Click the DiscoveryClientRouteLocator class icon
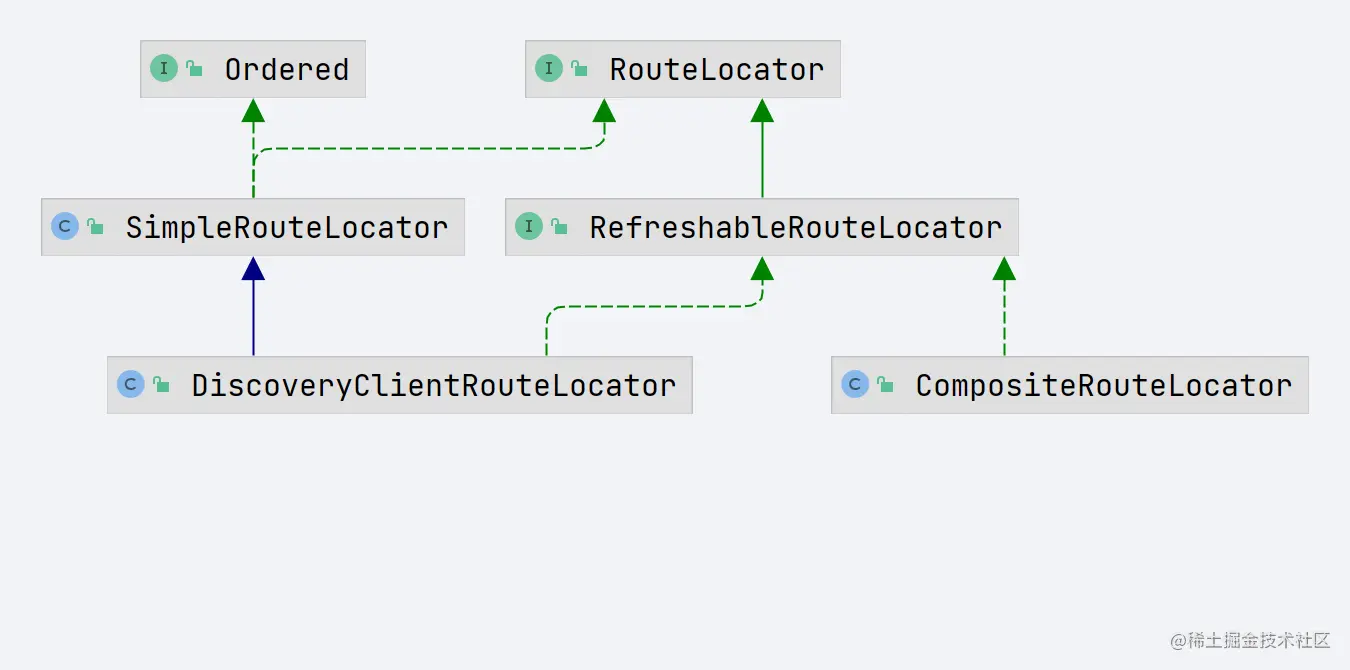 coord(131,385)
